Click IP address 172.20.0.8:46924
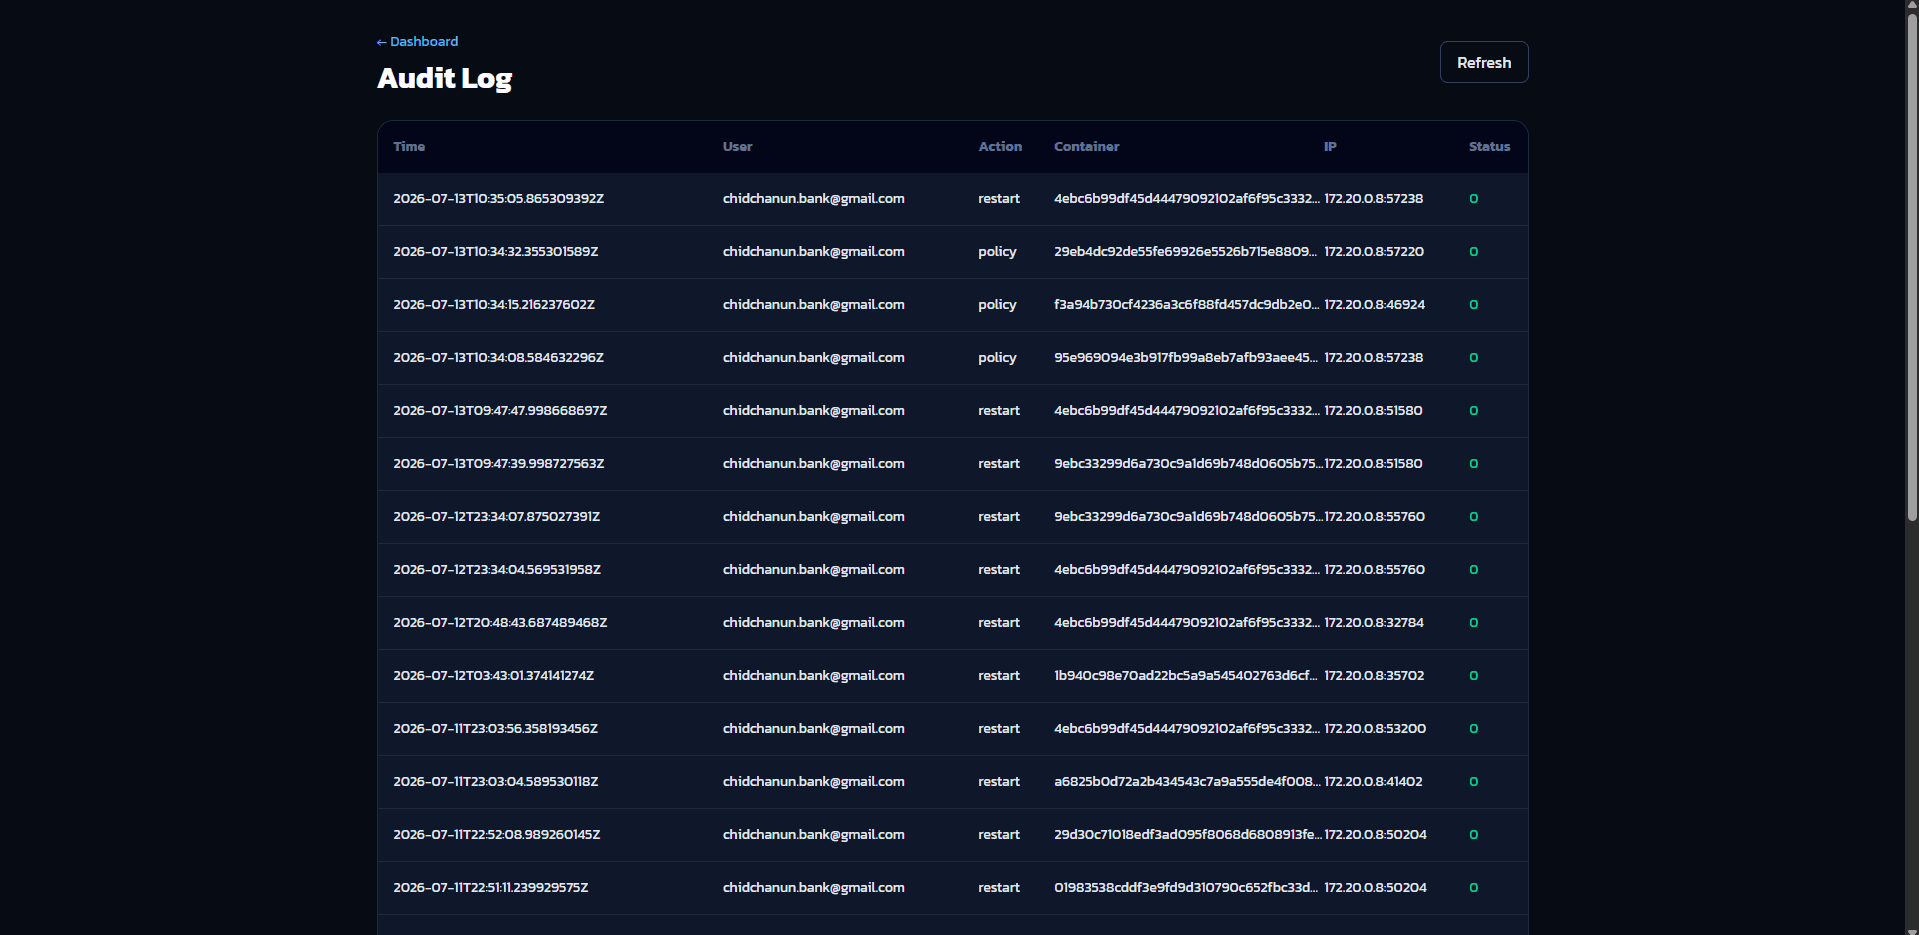 (x=1374, y=305)
